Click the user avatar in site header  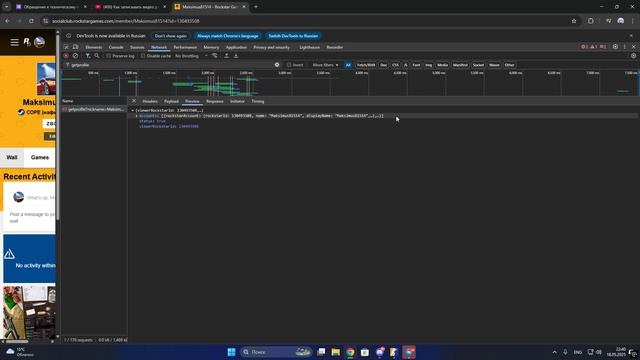coord(40,42)
